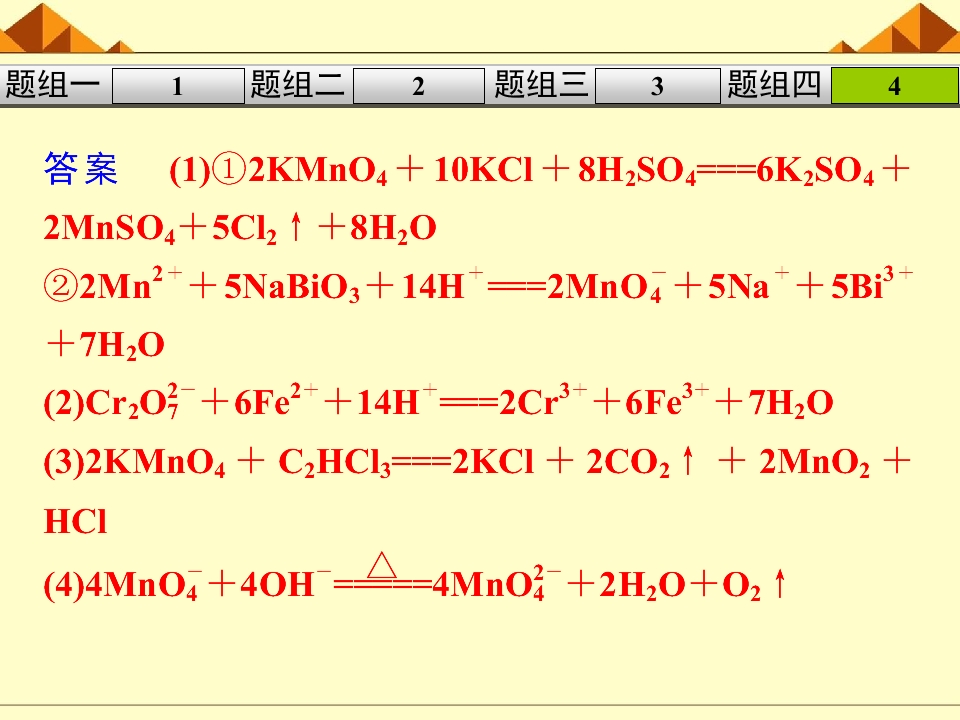Viewport: 960px width, 720px height.
Task: Click the 题组二 group label
Action: [x=298, y=84]
